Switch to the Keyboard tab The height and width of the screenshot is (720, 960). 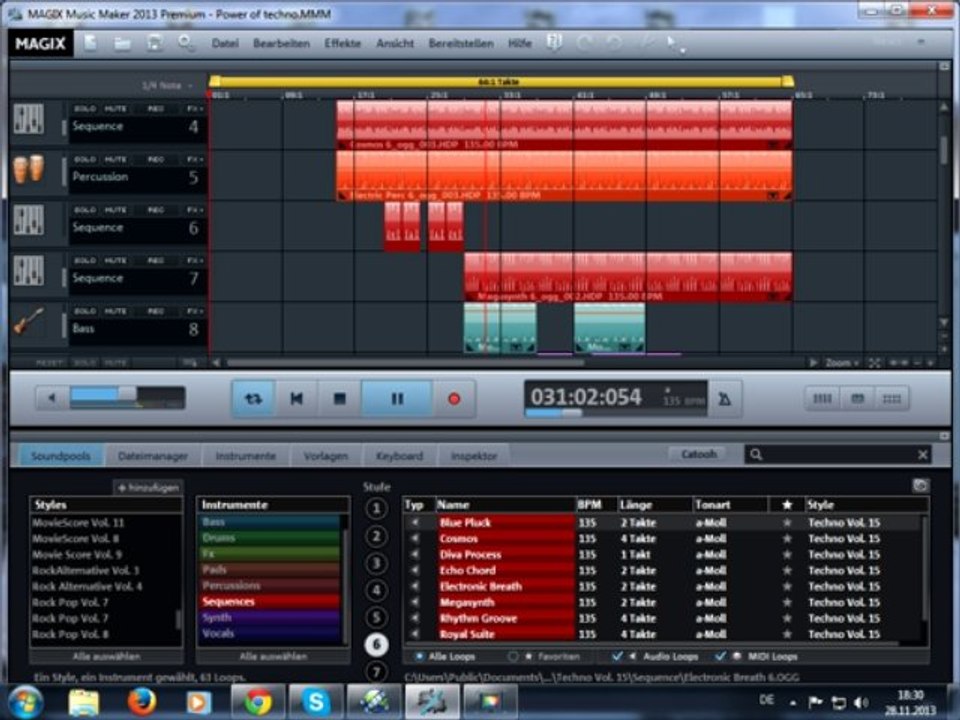pyautogui.click(x=399, y=456)
